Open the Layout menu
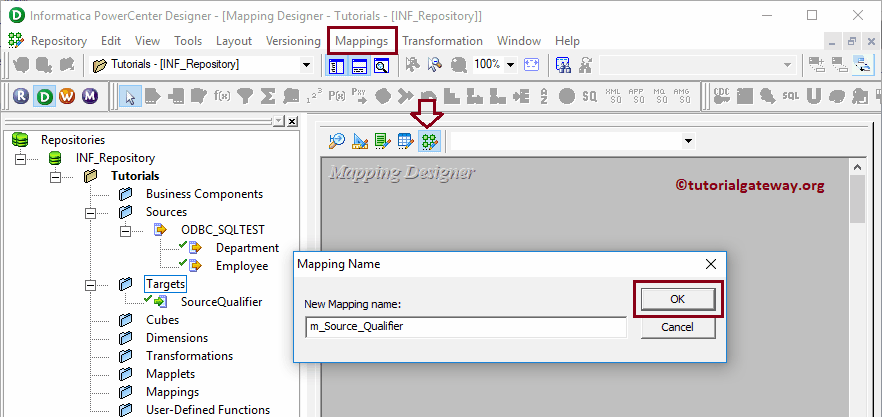The width and height of the screenshot is (882, 417). (x=234, y=41)
